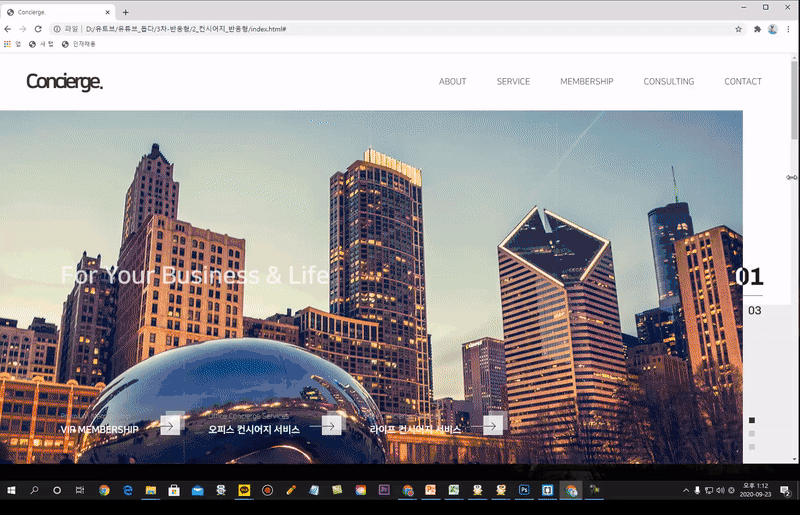Open Task View on the taskbar
Image resolution: width=800 pixels, height=515 pixels.
pyautogui.click(x=80, y=491)
